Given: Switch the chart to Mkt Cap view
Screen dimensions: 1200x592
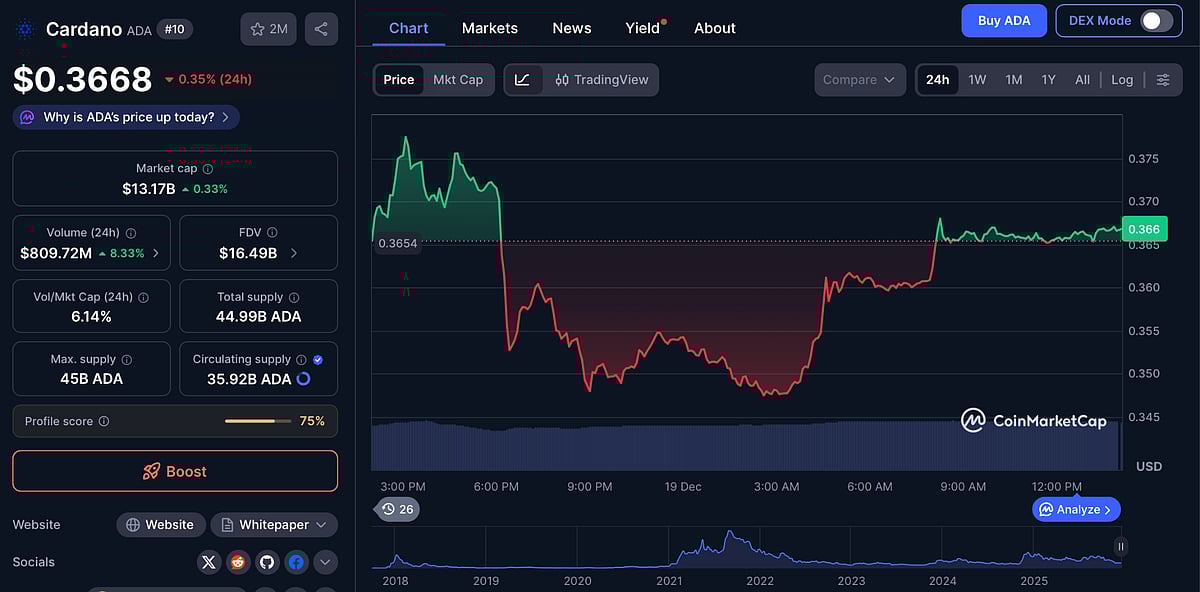Looking at the screenshot, I should click(x=458, y=79).
